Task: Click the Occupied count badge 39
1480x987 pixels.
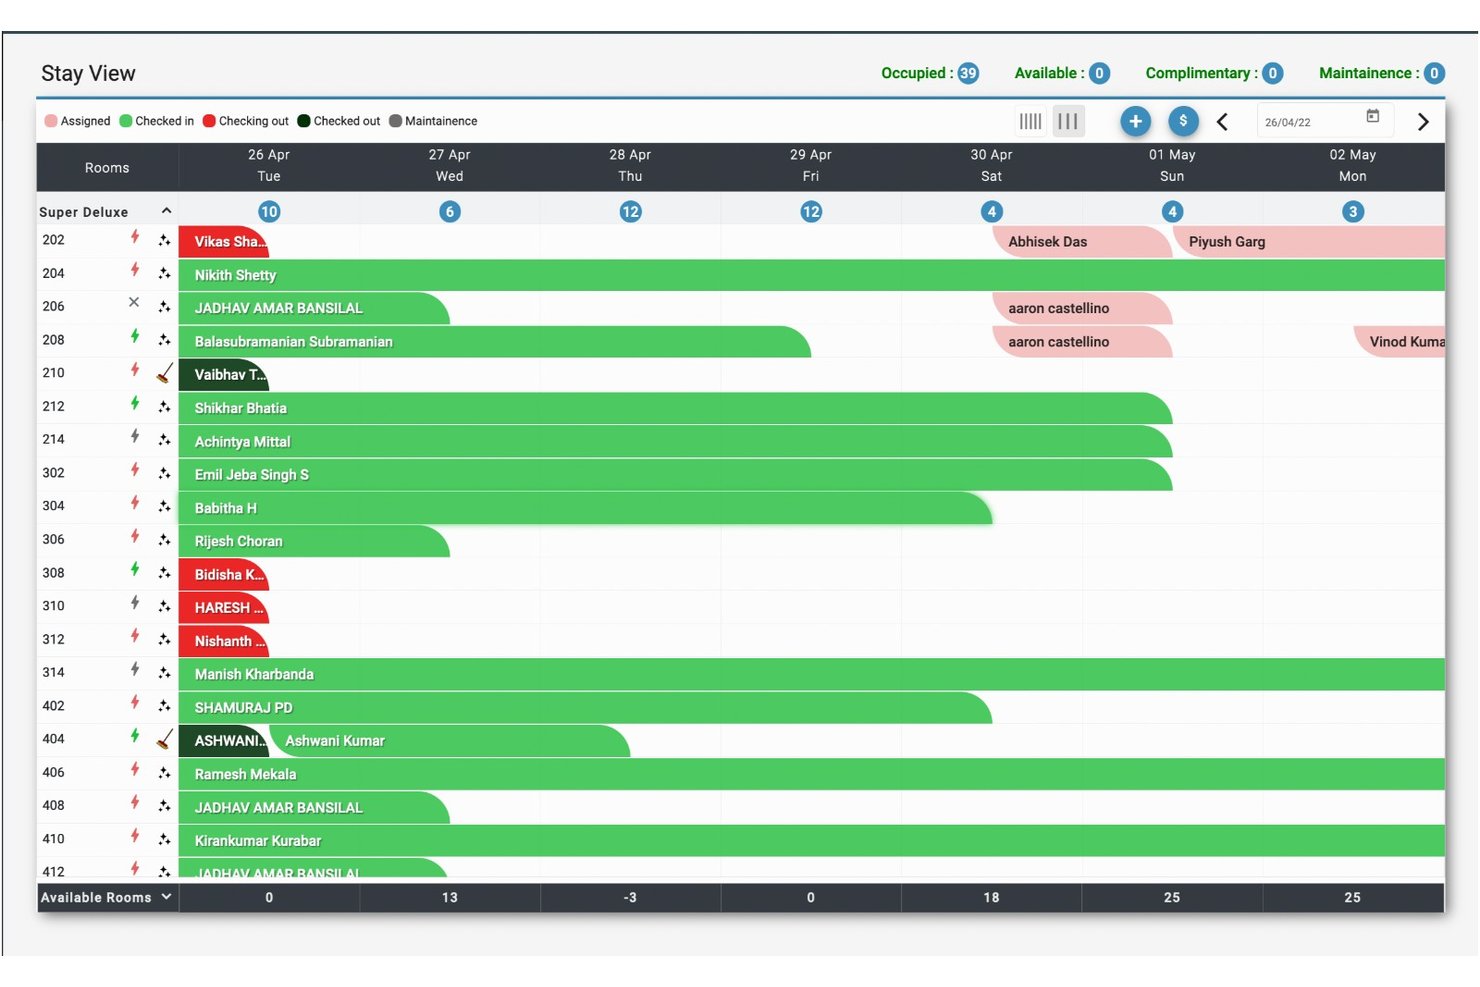Action: tap(968, 73)
